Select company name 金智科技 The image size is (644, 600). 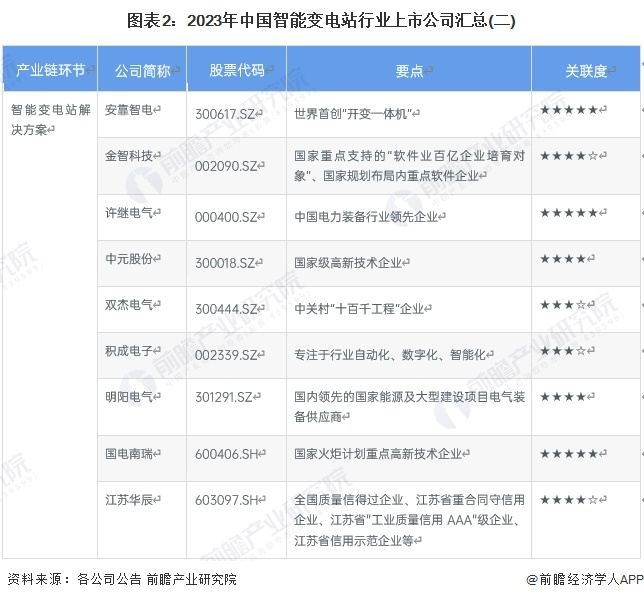(129, 156)
